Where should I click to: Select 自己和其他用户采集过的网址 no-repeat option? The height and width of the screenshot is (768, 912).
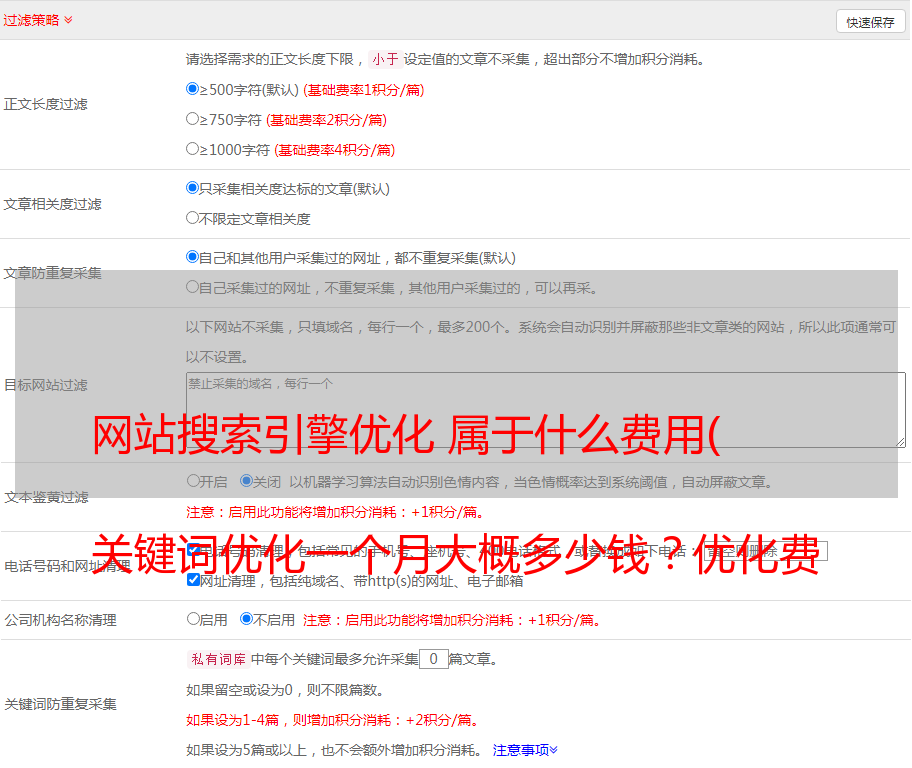[x=193, y=257]
